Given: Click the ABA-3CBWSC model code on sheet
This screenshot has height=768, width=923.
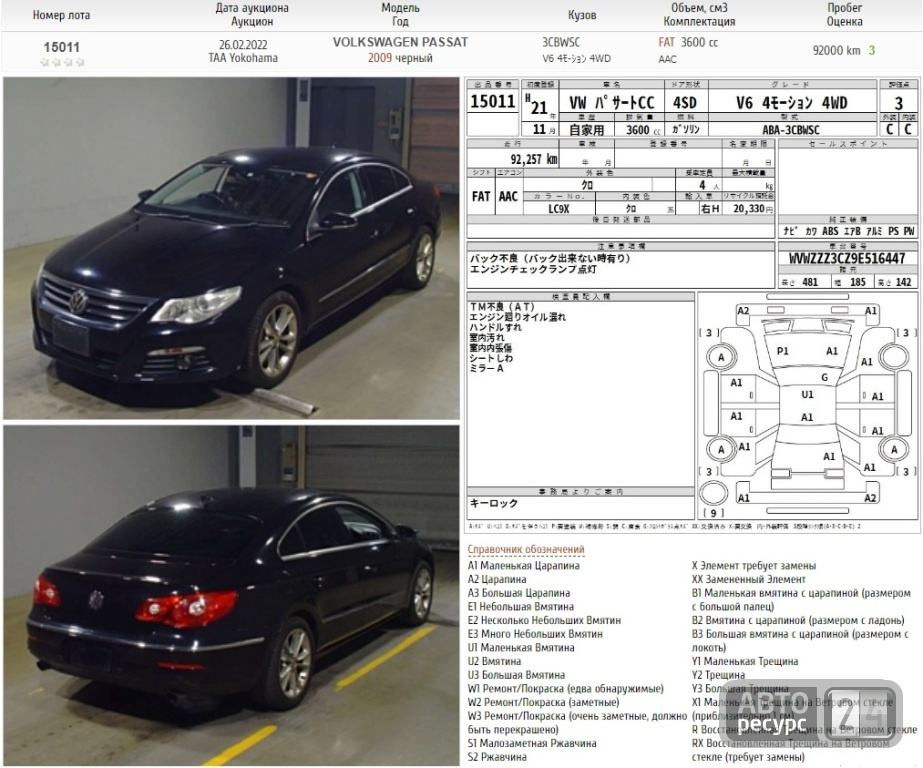Looking at the screenshot, I should [791, 129].
